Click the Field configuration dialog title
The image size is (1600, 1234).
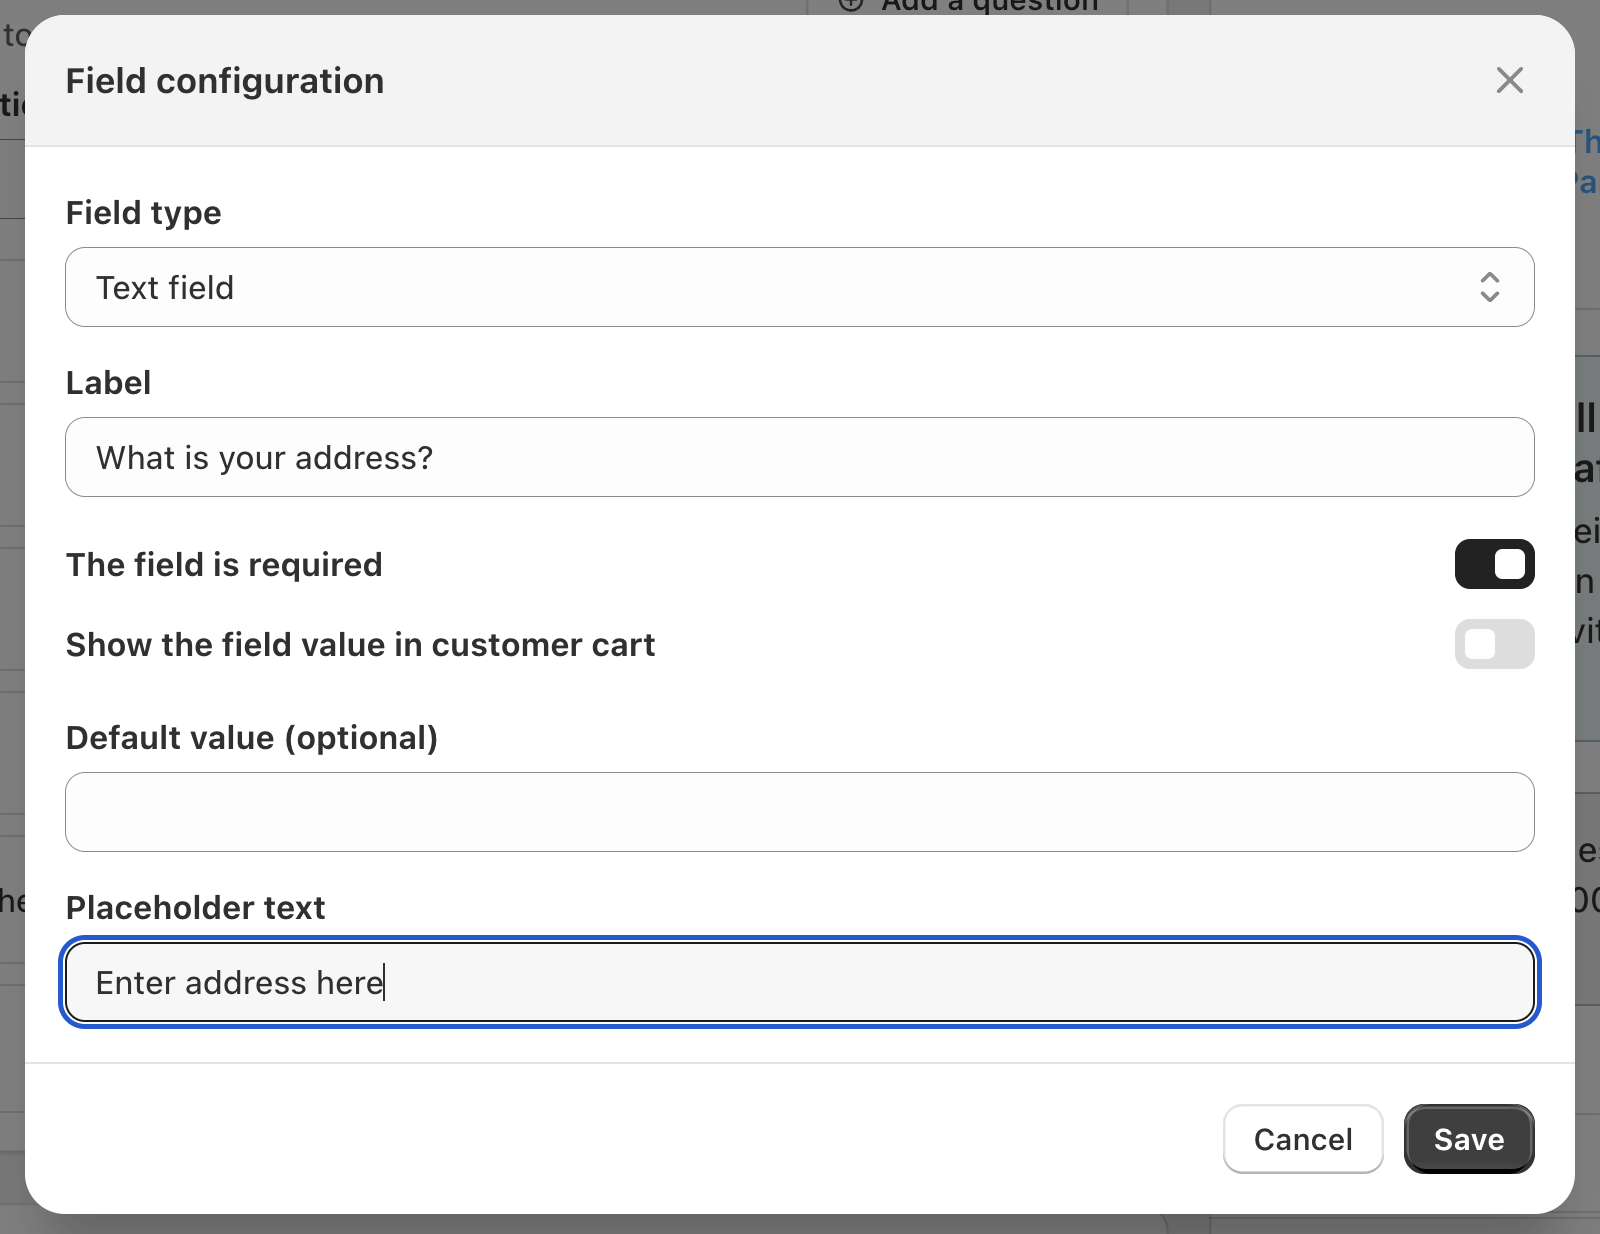pyautogui.click(x=225, y=81)
